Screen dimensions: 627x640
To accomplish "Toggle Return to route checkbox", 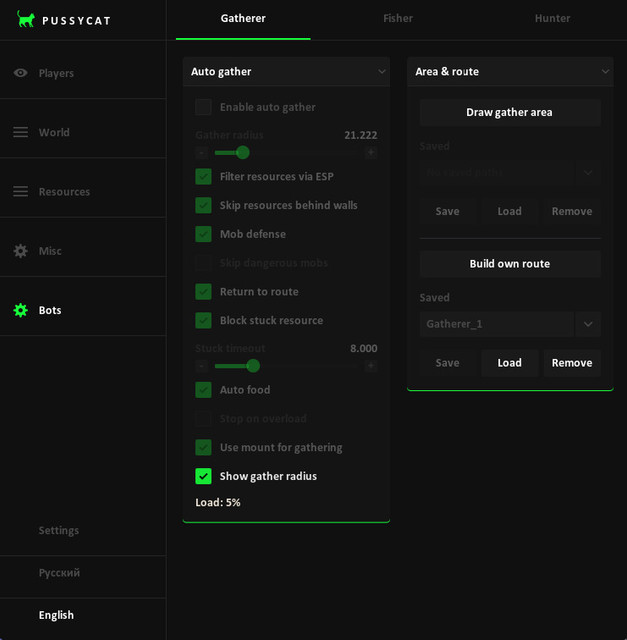I will tap(203, 292).
